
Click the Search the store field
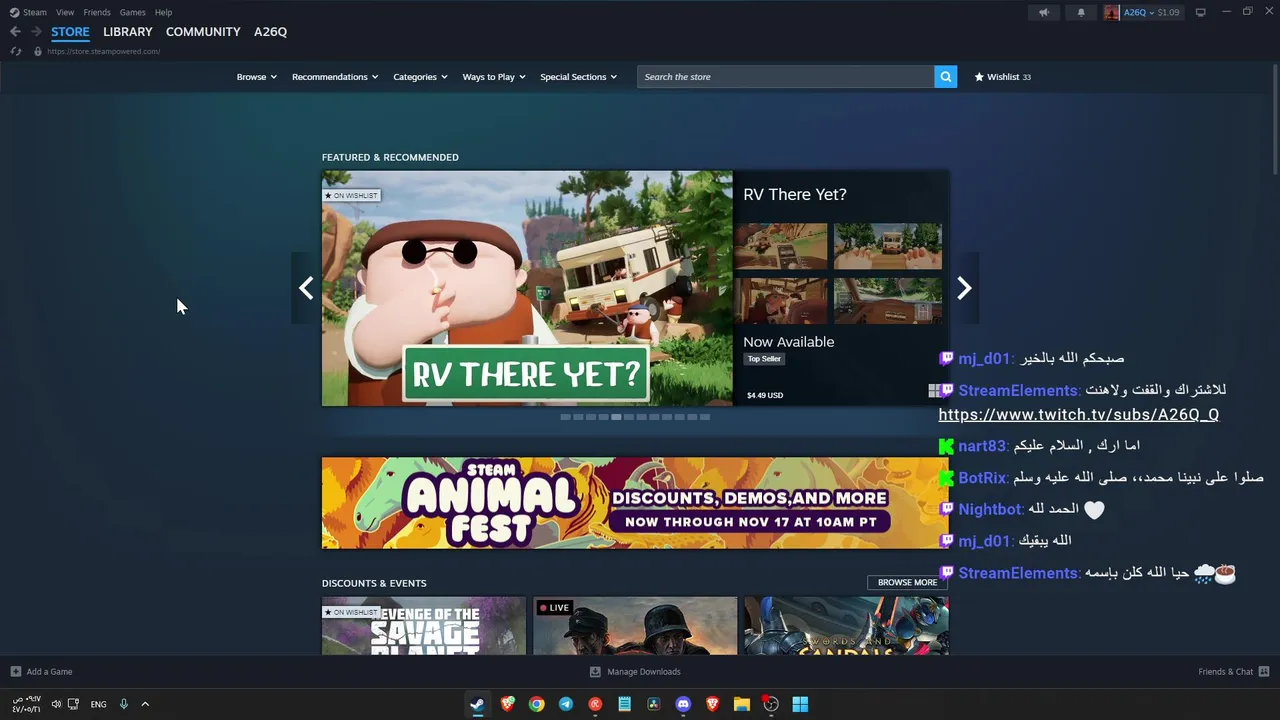786,77
